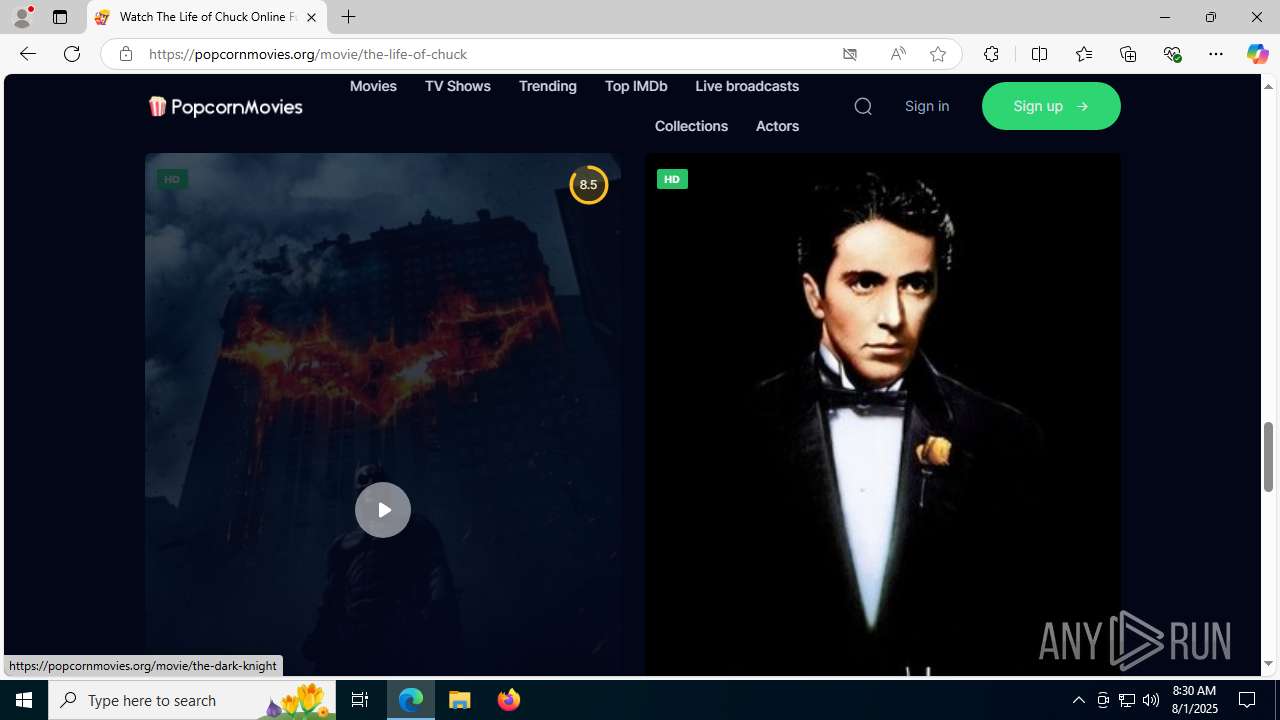The height and width of the screenshot is (720, 1280).
Task: Refresh the page
Action: (72, 54)
